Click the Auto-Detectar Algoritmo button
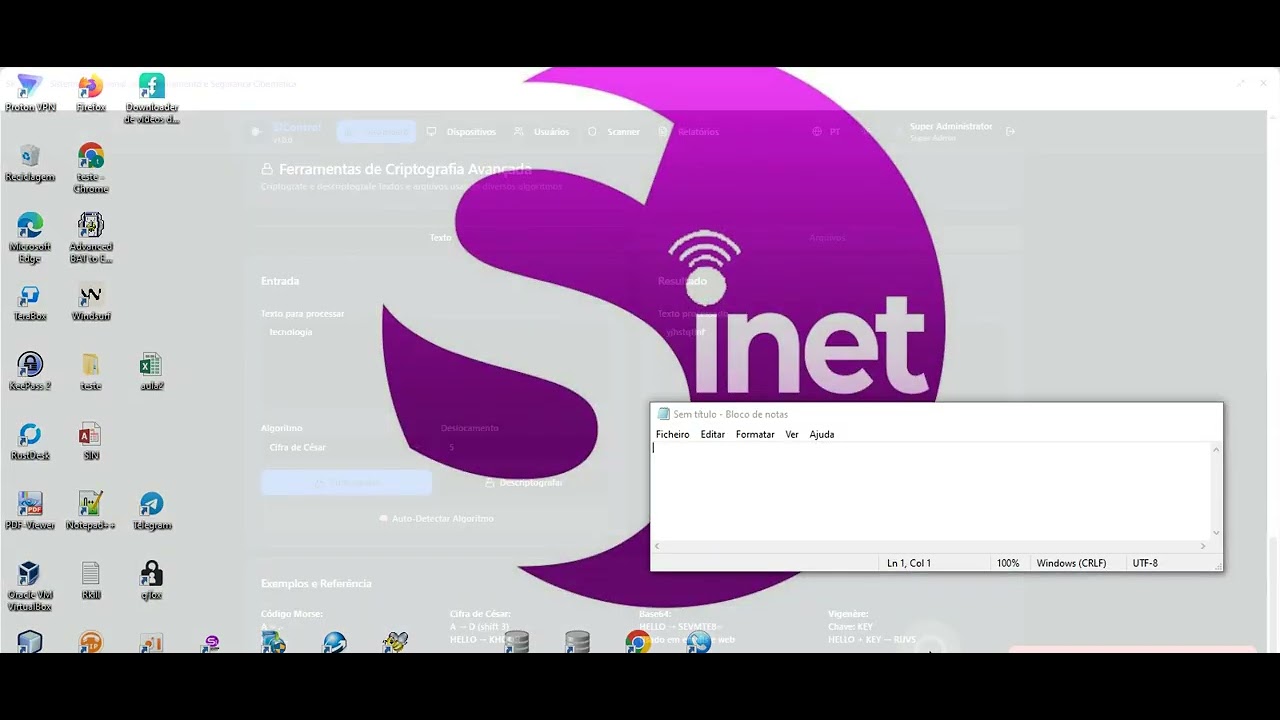Screen dimensions: 1280x720 (x=436, y=519)
